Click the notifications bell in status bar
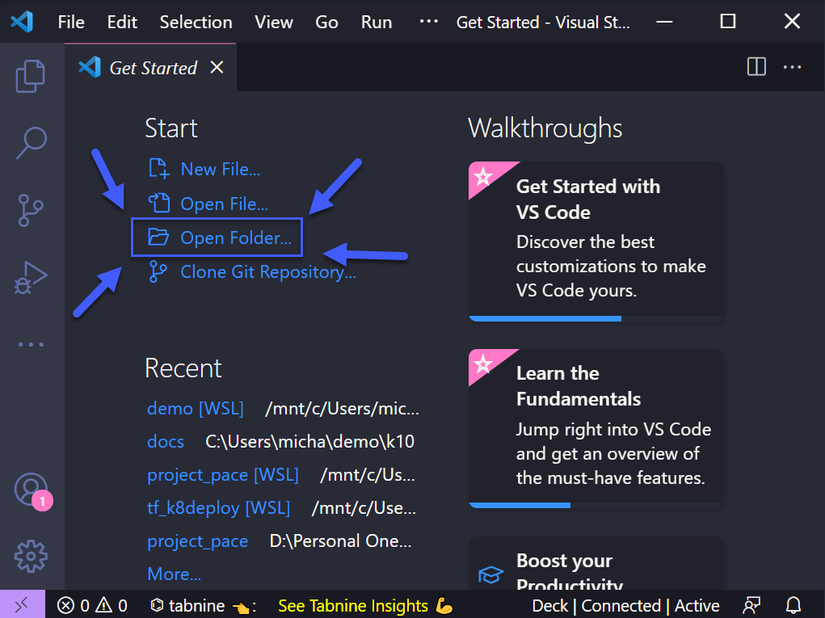 pos(793,605)
